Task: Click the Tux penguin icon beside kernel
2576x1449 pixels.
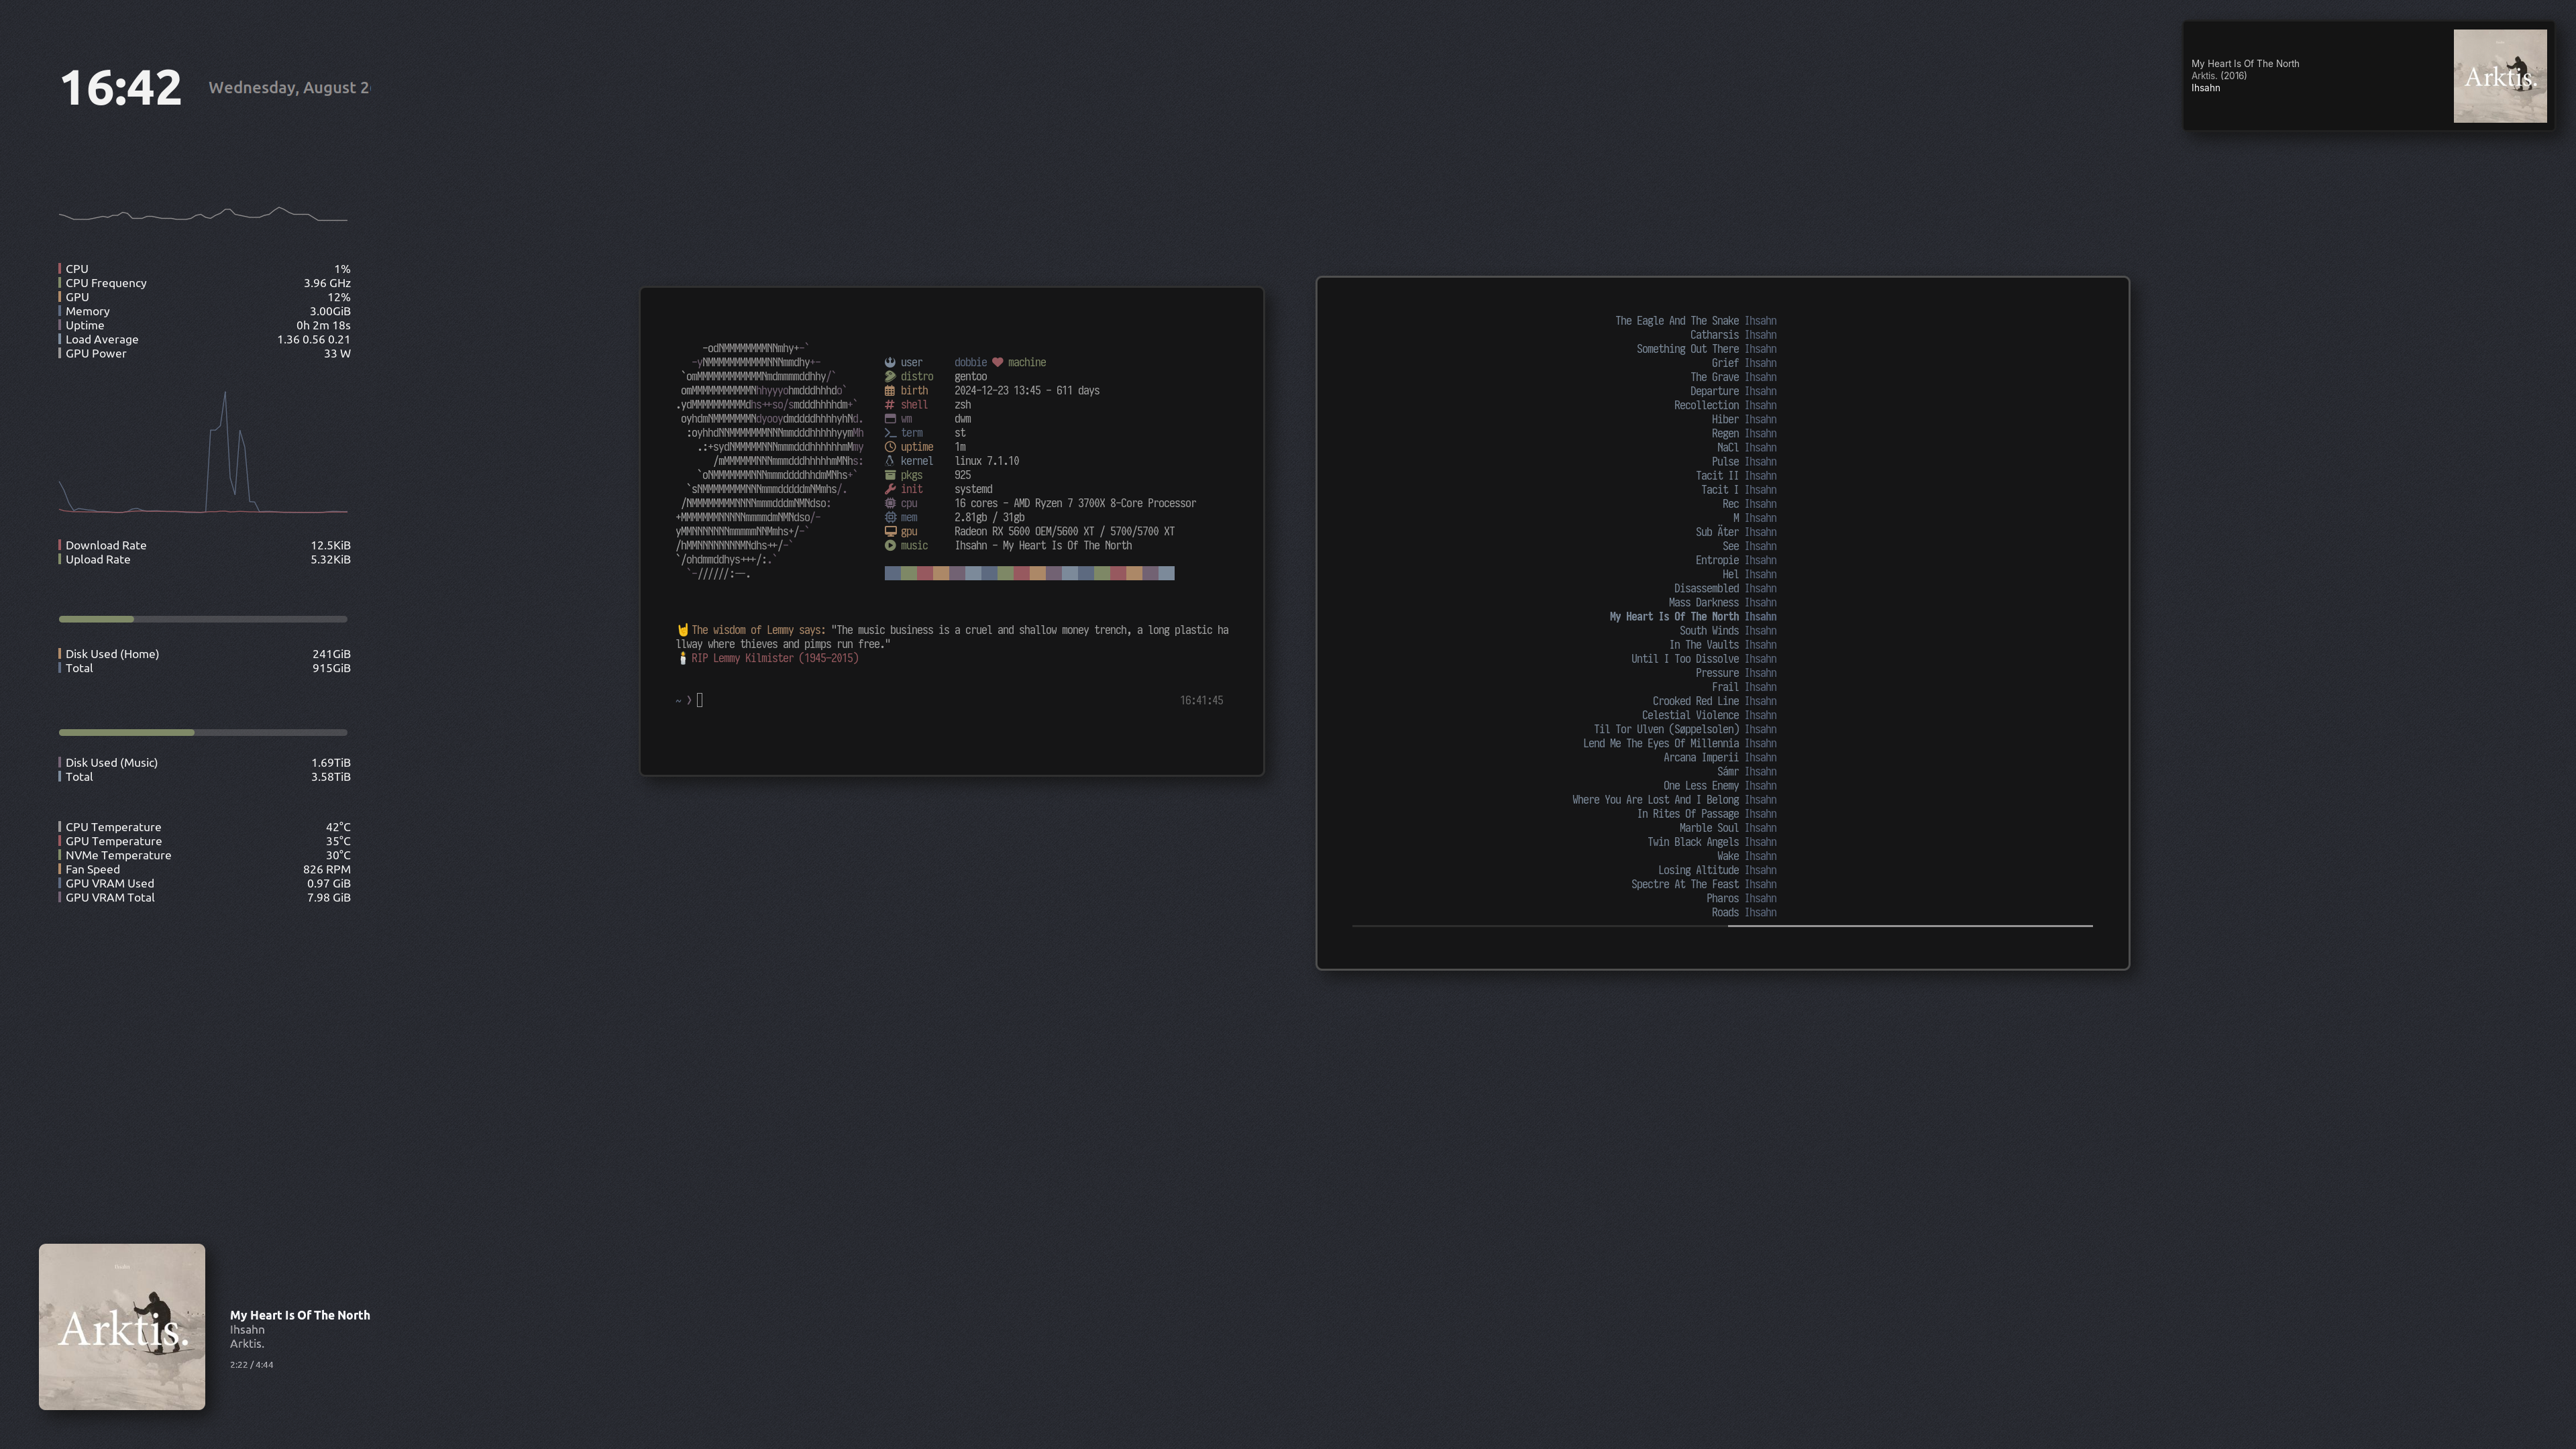Action: (x=889, y=461)
